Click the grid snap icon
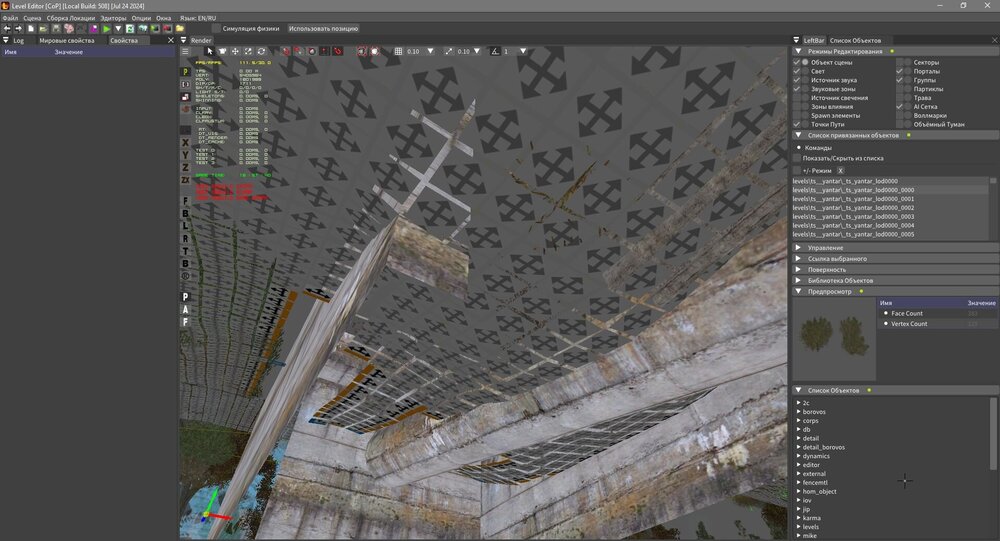The image size is (1000, 541). (x=398, y=51)
